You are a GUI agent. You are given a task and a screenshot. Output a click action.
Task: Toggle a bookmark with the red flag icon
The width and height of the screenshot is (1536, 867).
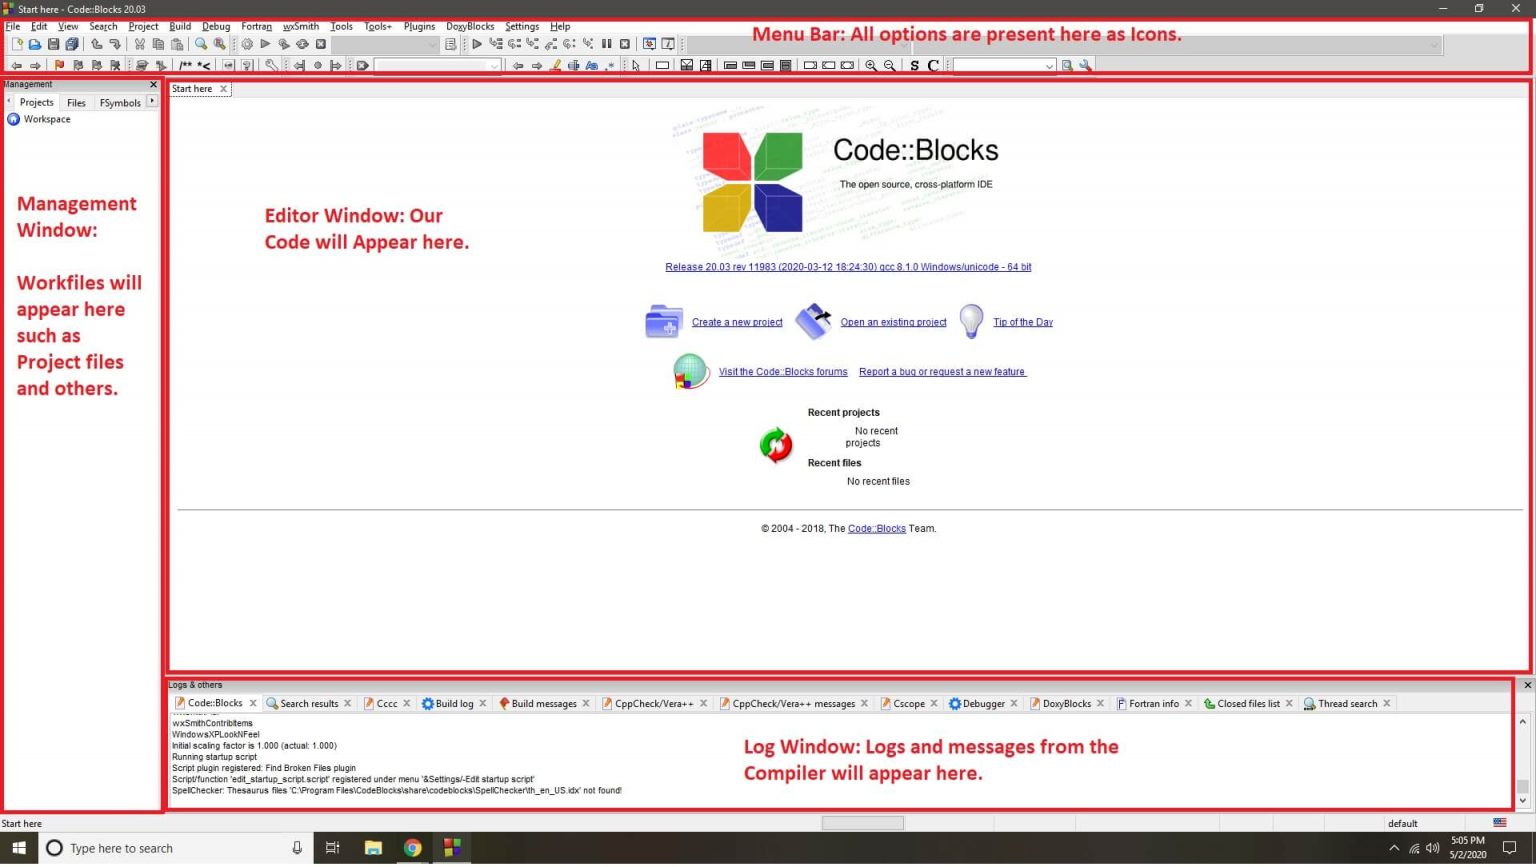58,65
